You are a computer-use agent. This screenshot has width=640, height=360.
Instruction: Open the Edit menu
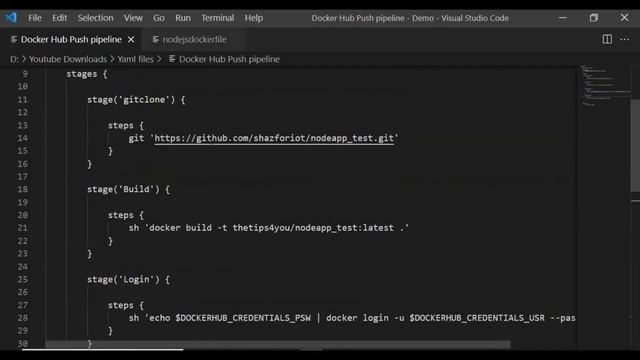coord(59,18)
